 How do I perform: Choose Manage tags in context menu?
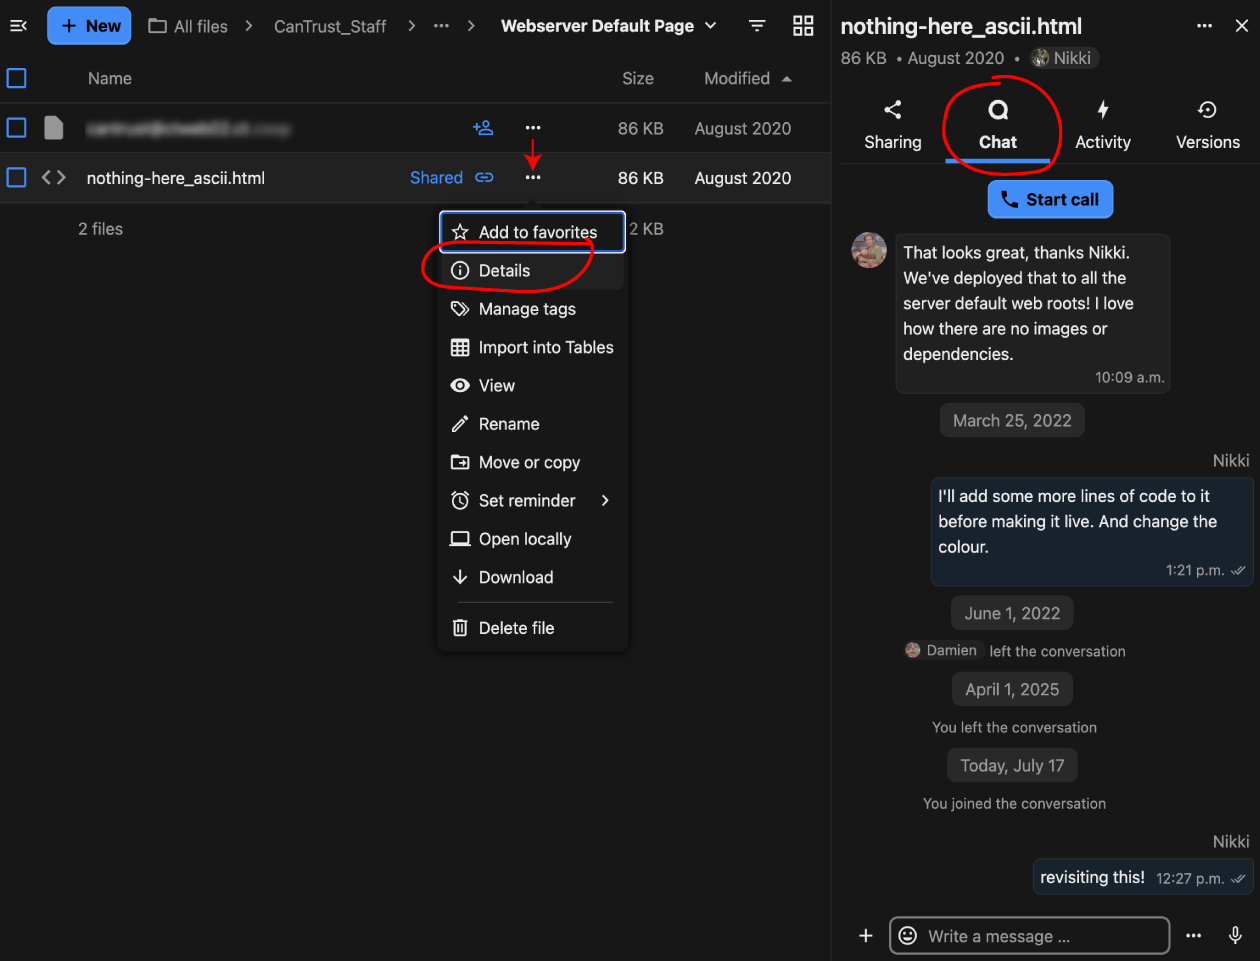coord(533,309)
